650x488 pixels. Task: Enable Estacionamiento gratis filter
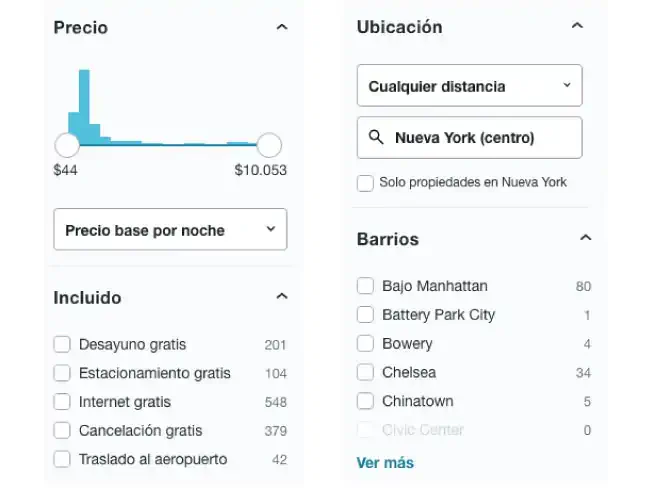pyautogui.click(x=62, y=373)
